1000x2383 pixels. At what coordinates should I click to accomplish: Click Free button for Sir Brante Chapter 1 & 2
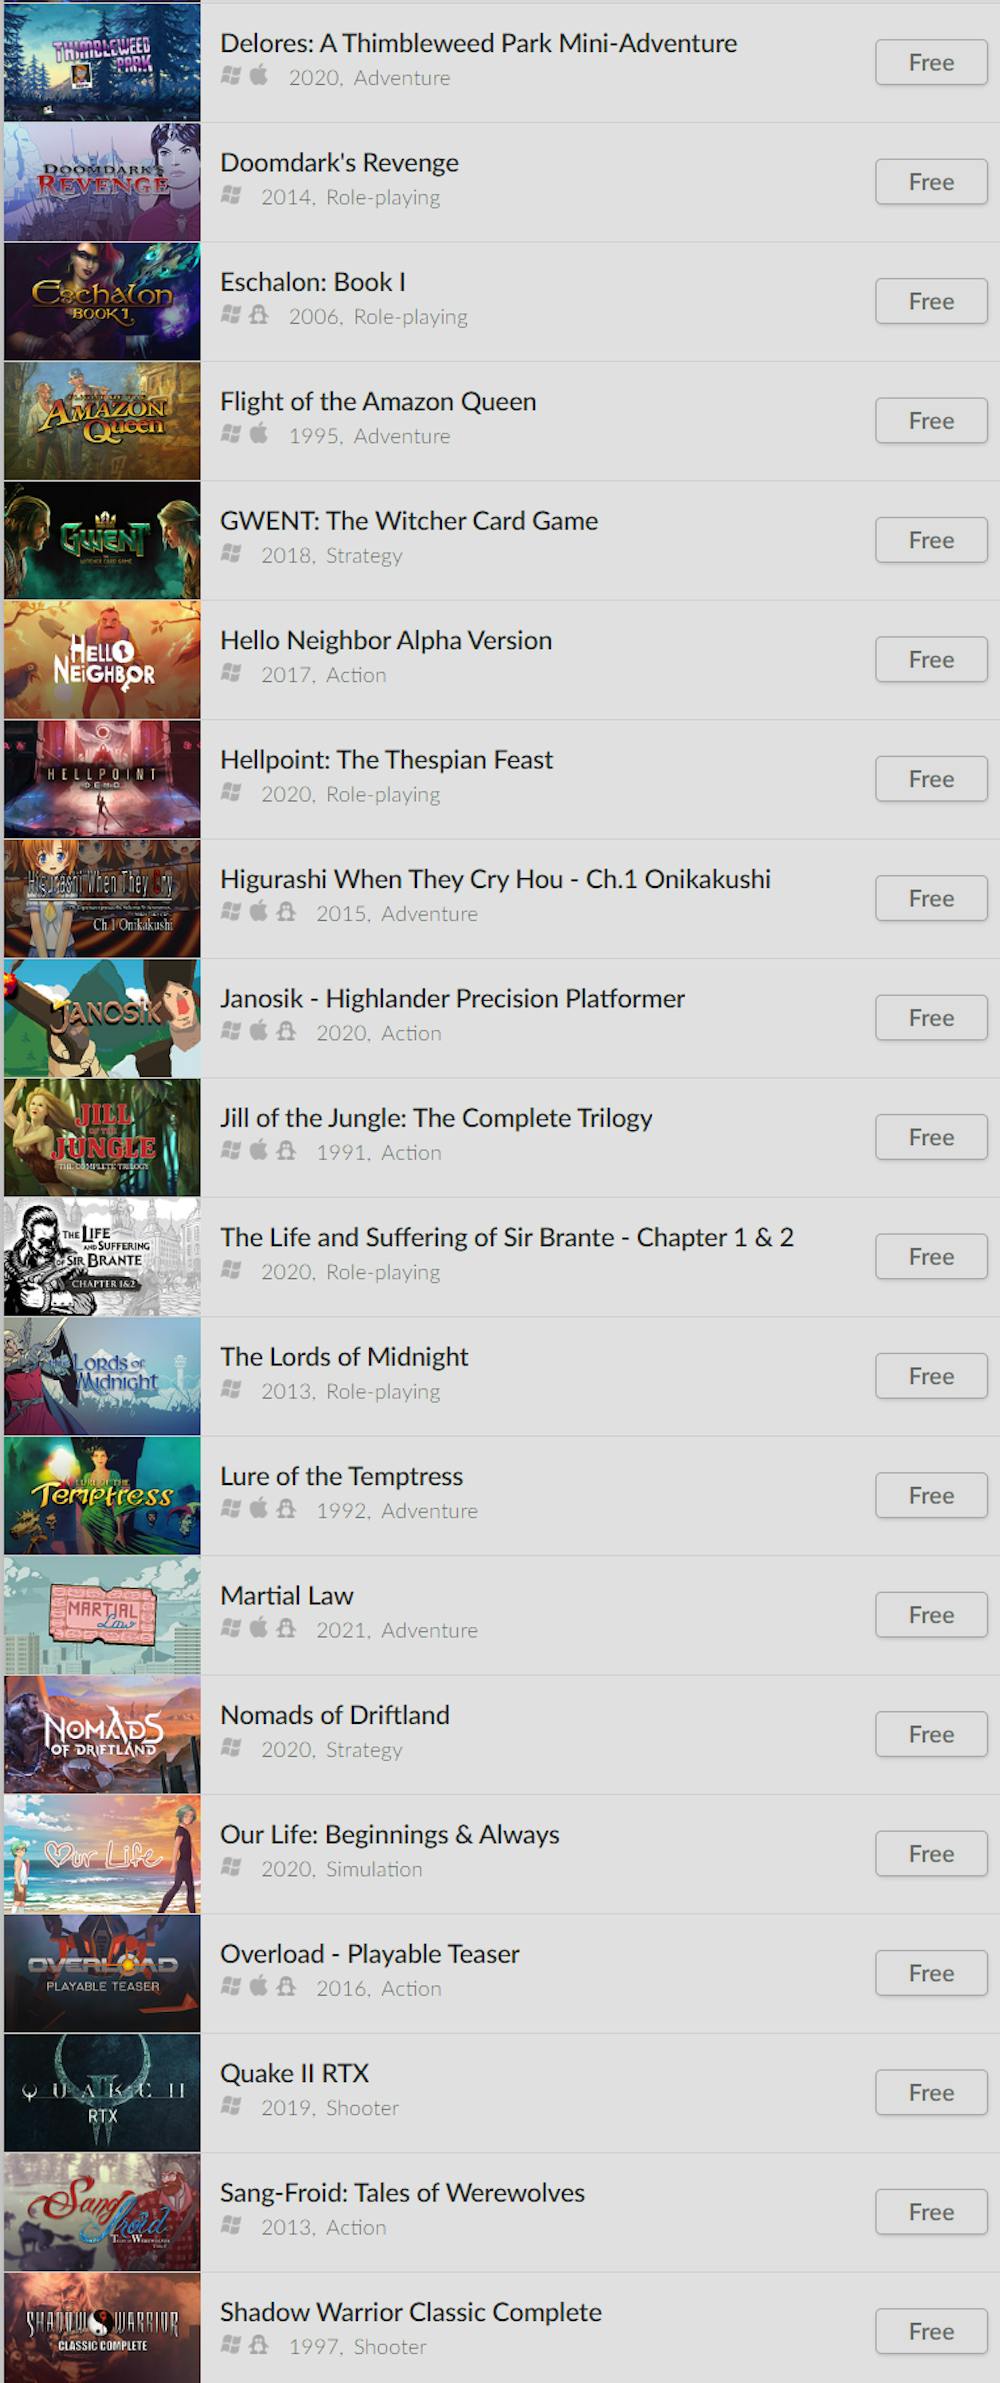[931, 1257]
